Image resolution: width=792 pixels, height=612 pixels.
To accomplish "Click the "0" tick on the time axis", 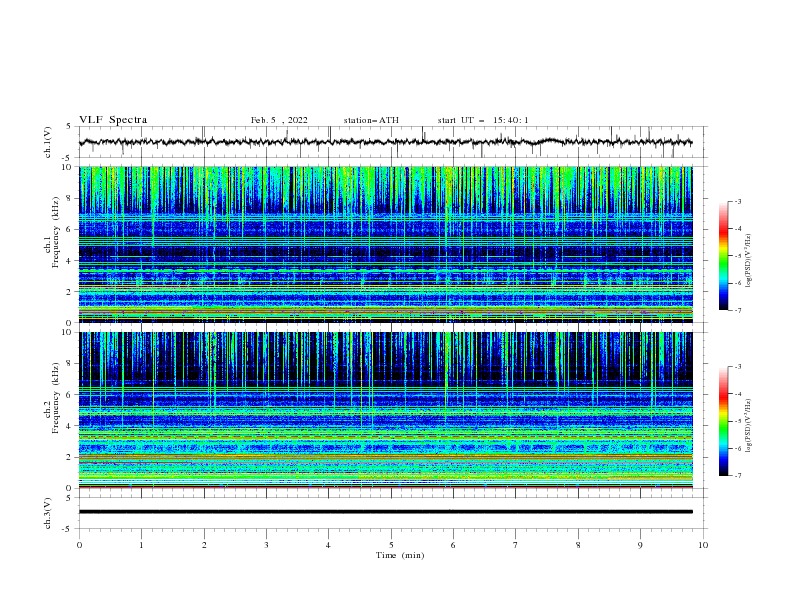I will tap(79, 545).
